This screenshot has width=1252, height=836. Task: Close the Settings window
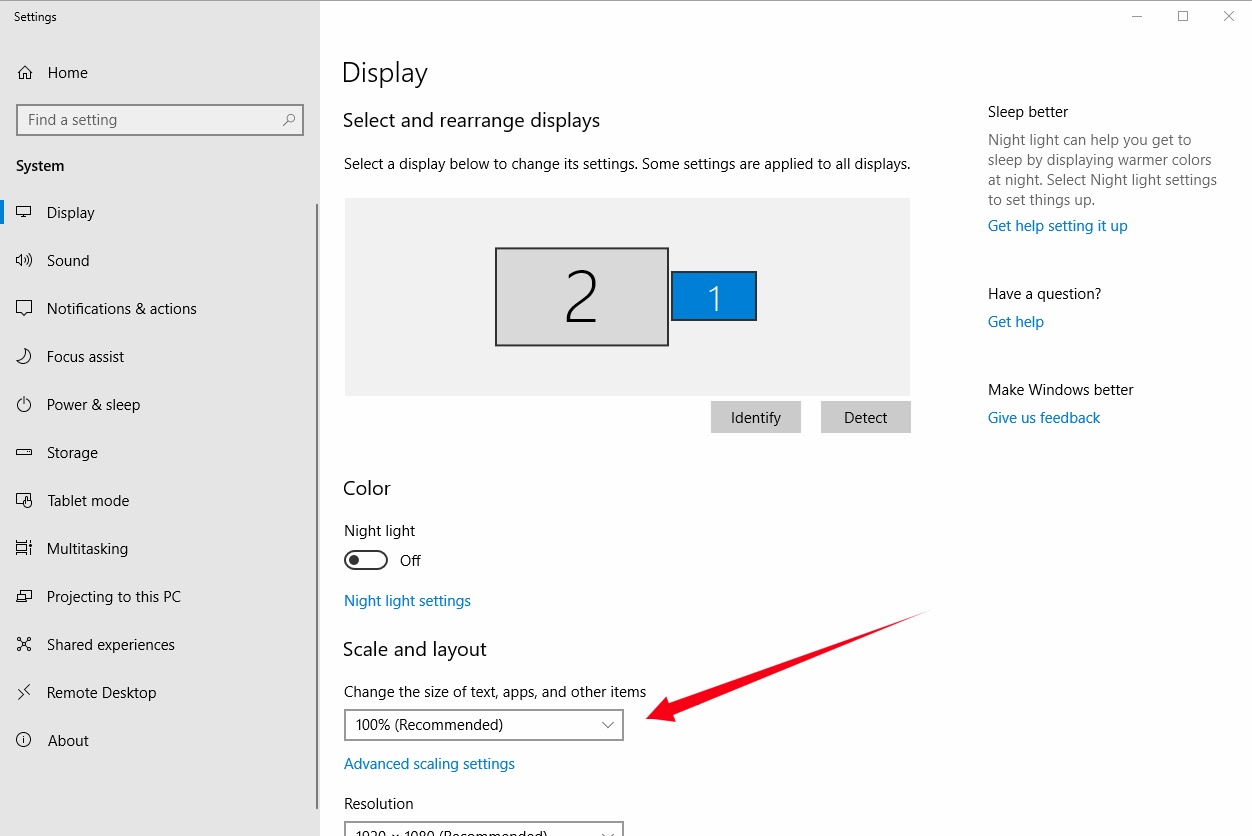pos(1229,16)
